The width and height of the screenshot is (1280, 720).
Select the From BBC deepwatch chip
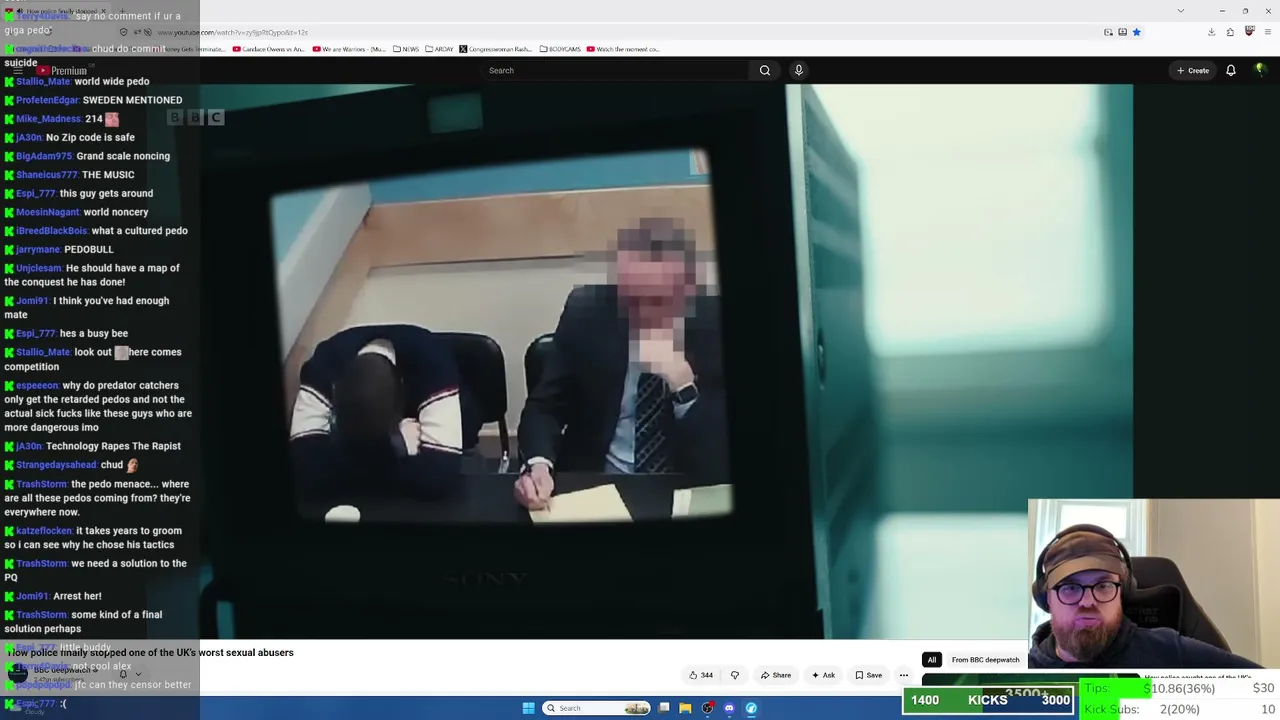tap(985, 660)
